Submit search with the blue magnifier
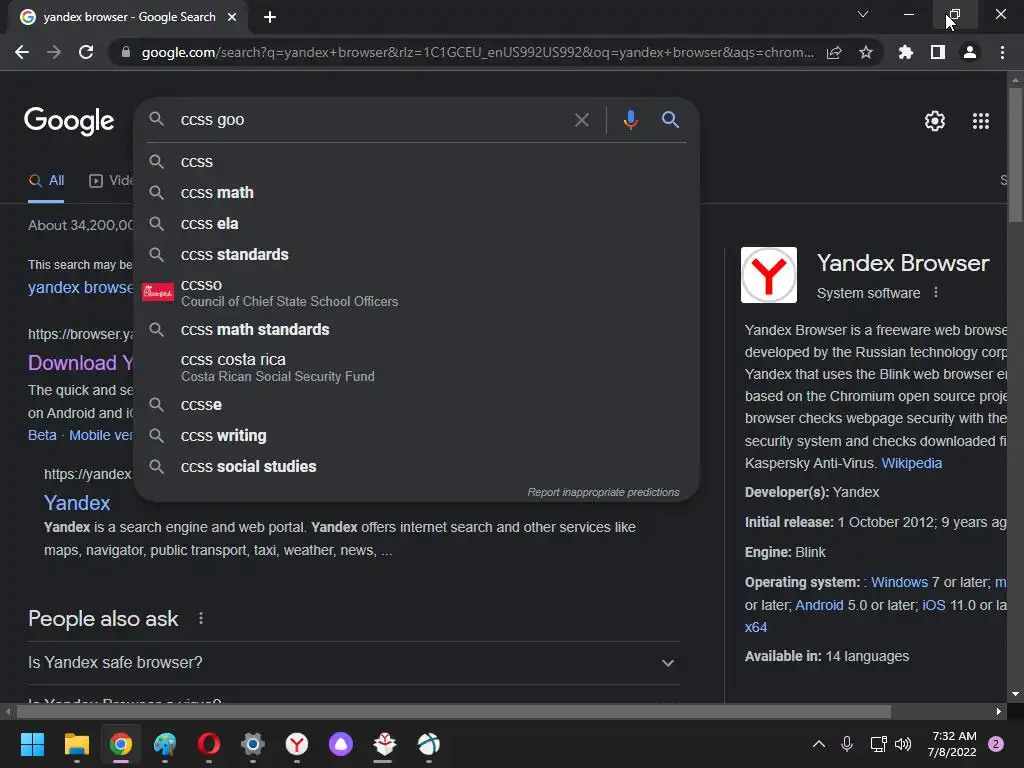 tap(670, 120)
